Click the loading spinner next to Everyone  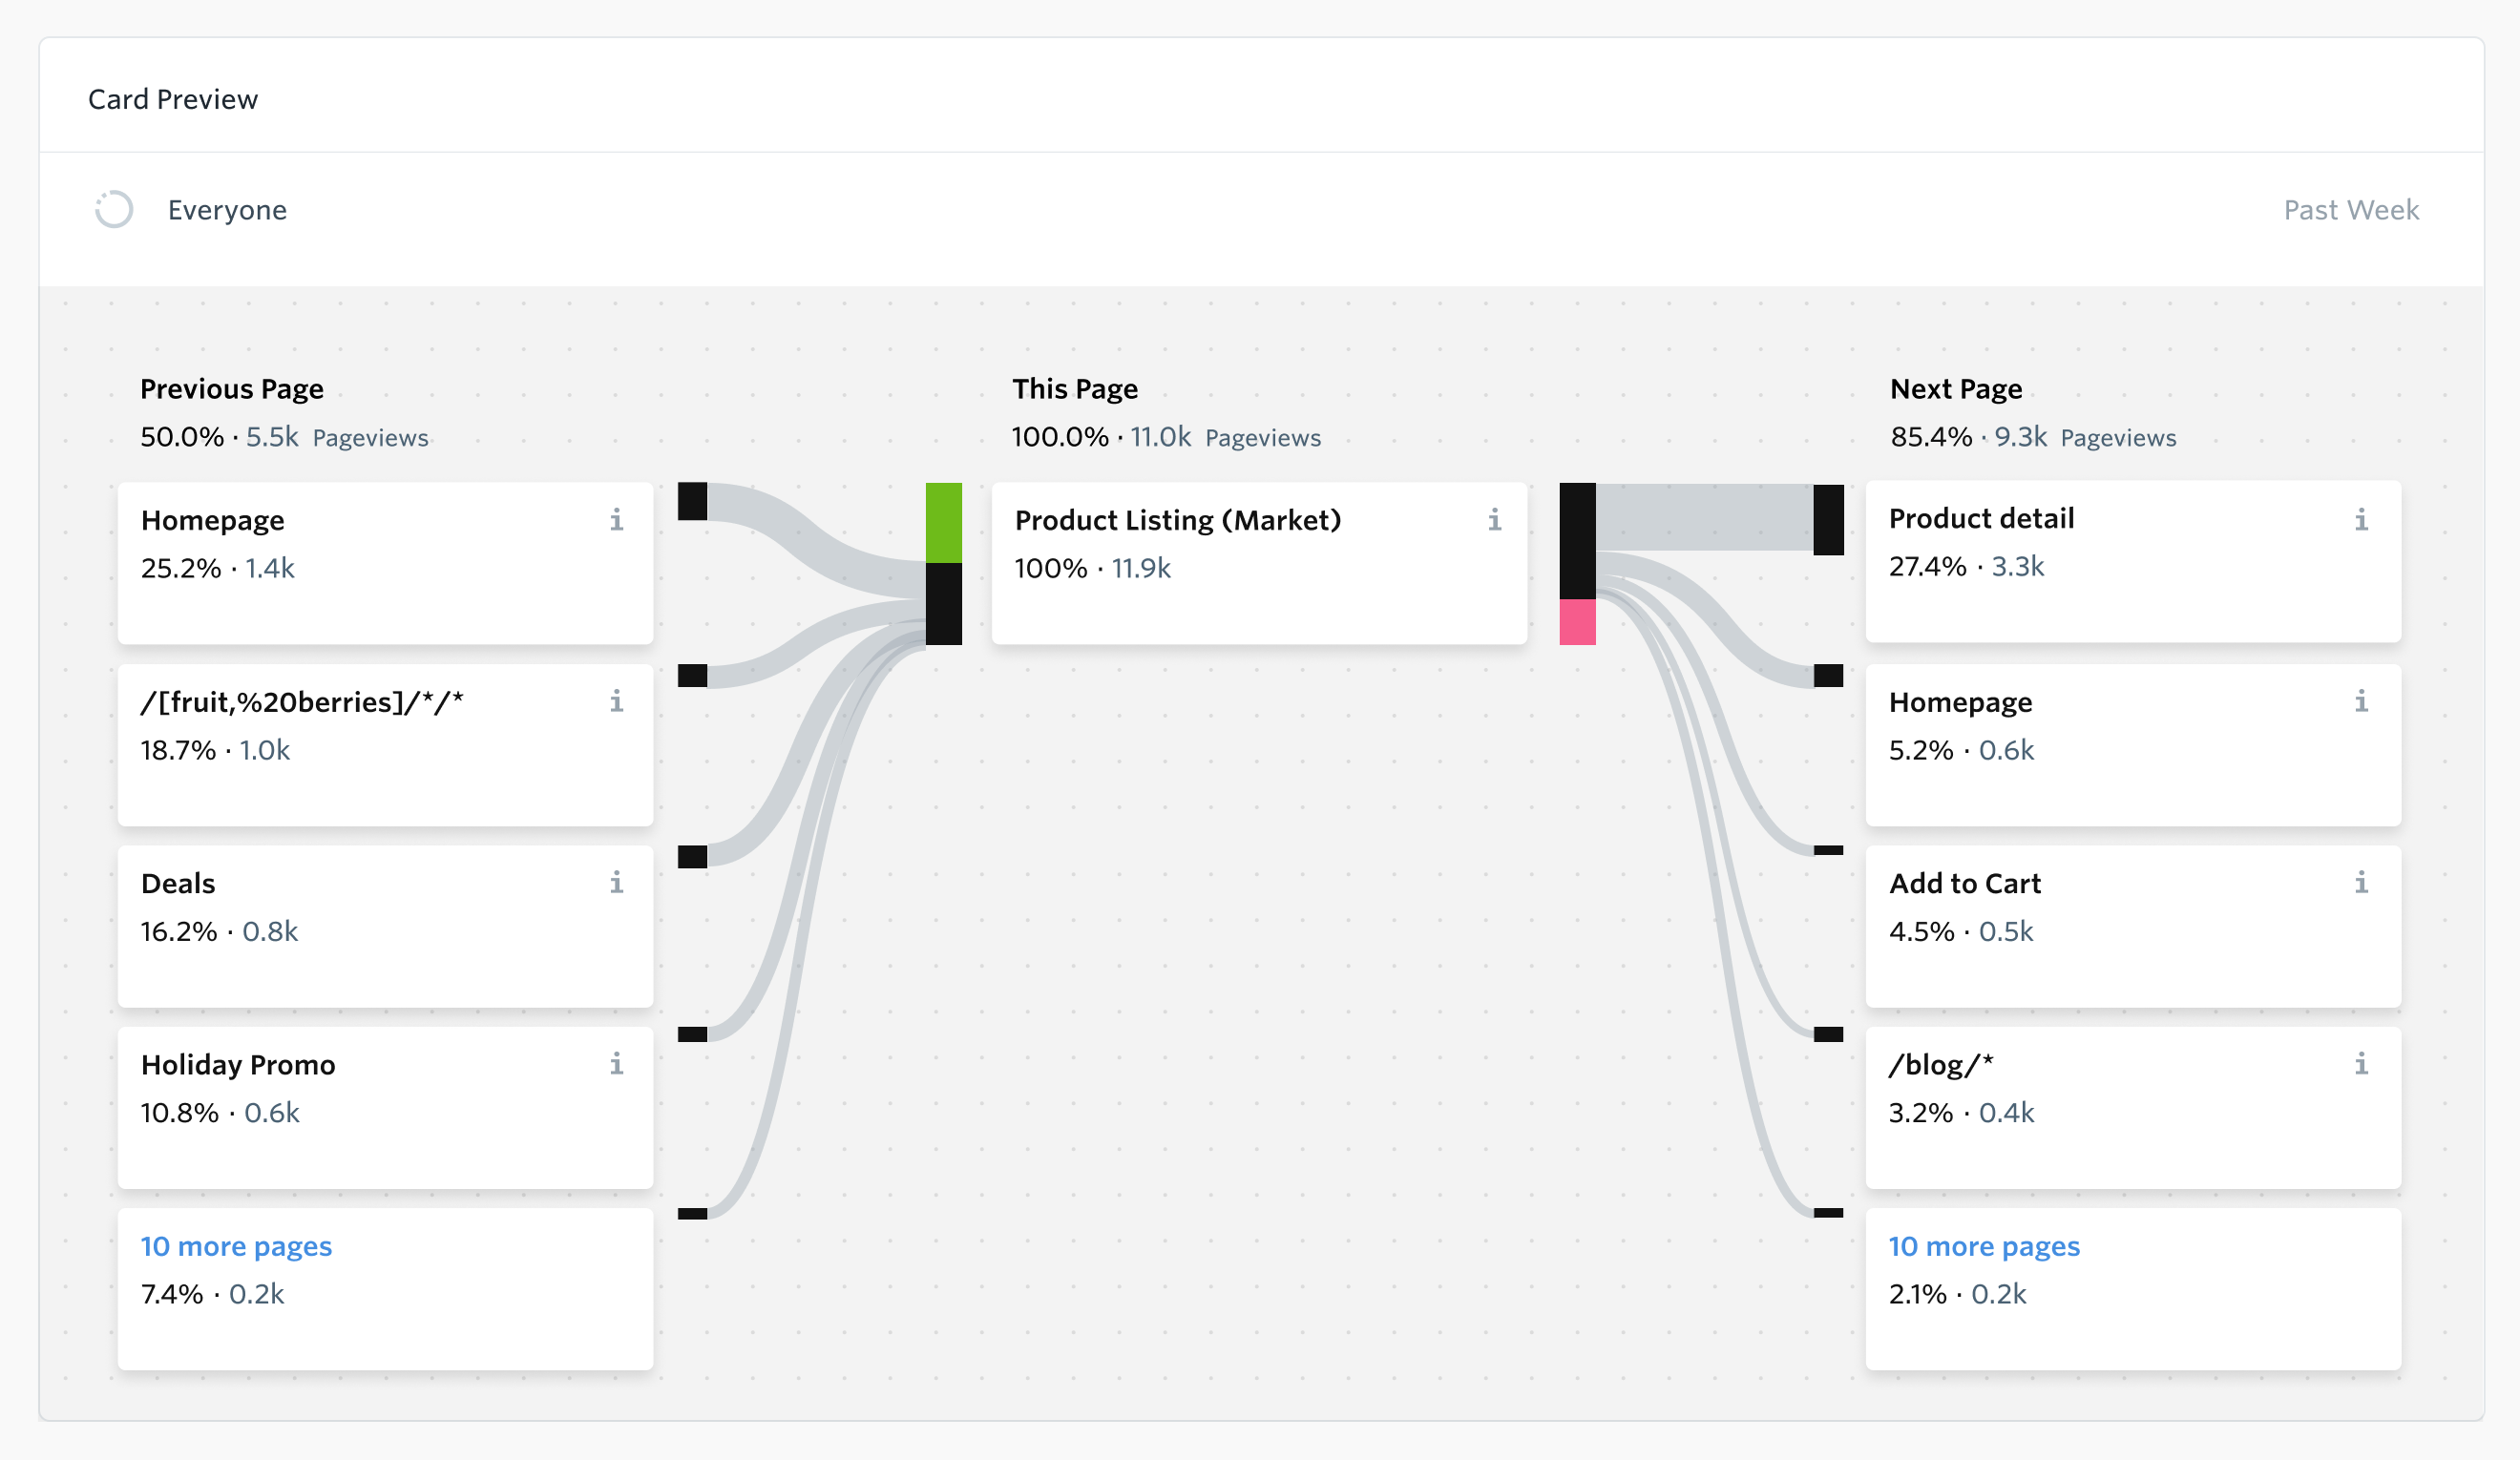[x=113, y=210]
